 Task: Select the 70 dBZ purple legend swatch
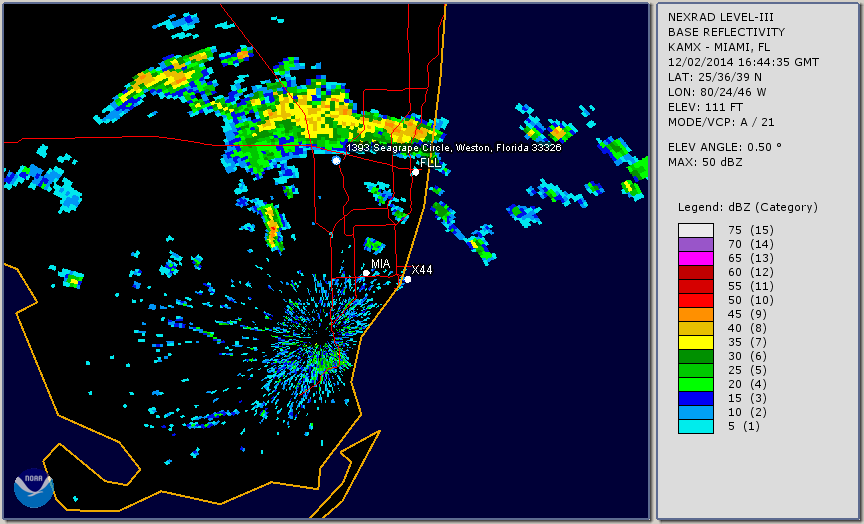pos(696,244)
